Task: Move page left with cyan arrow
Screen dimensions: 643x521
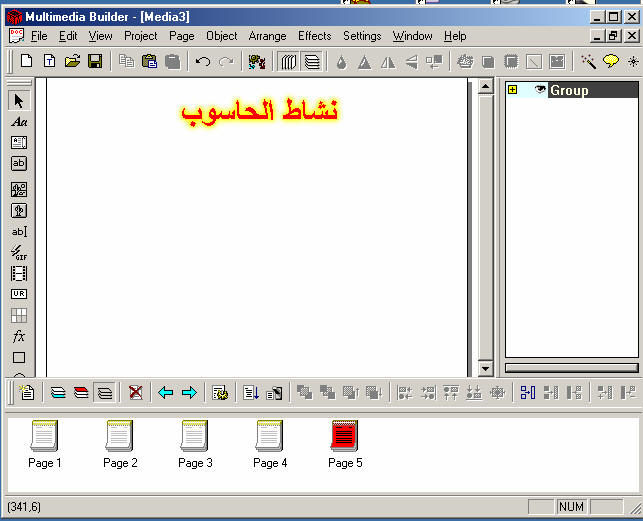Action: pyautogui.click(x=166, y=393)
